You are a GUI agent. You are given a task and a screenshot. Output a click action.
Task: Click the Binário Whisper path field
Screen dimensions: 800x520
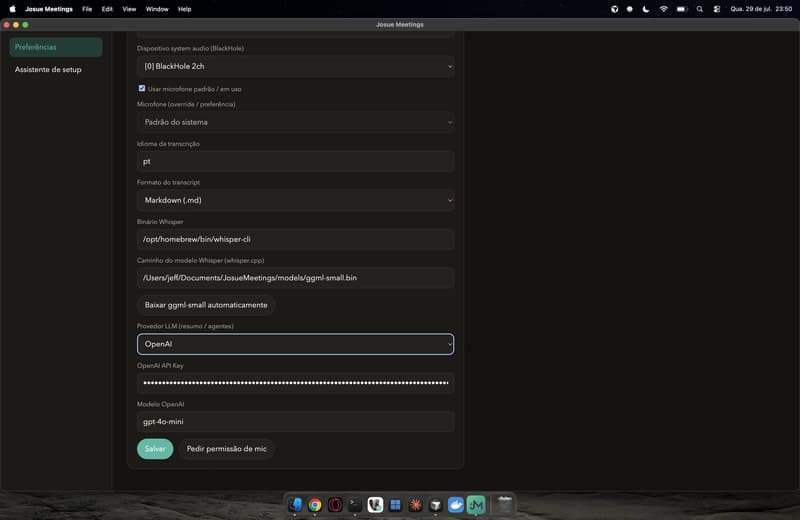point(295,239)
